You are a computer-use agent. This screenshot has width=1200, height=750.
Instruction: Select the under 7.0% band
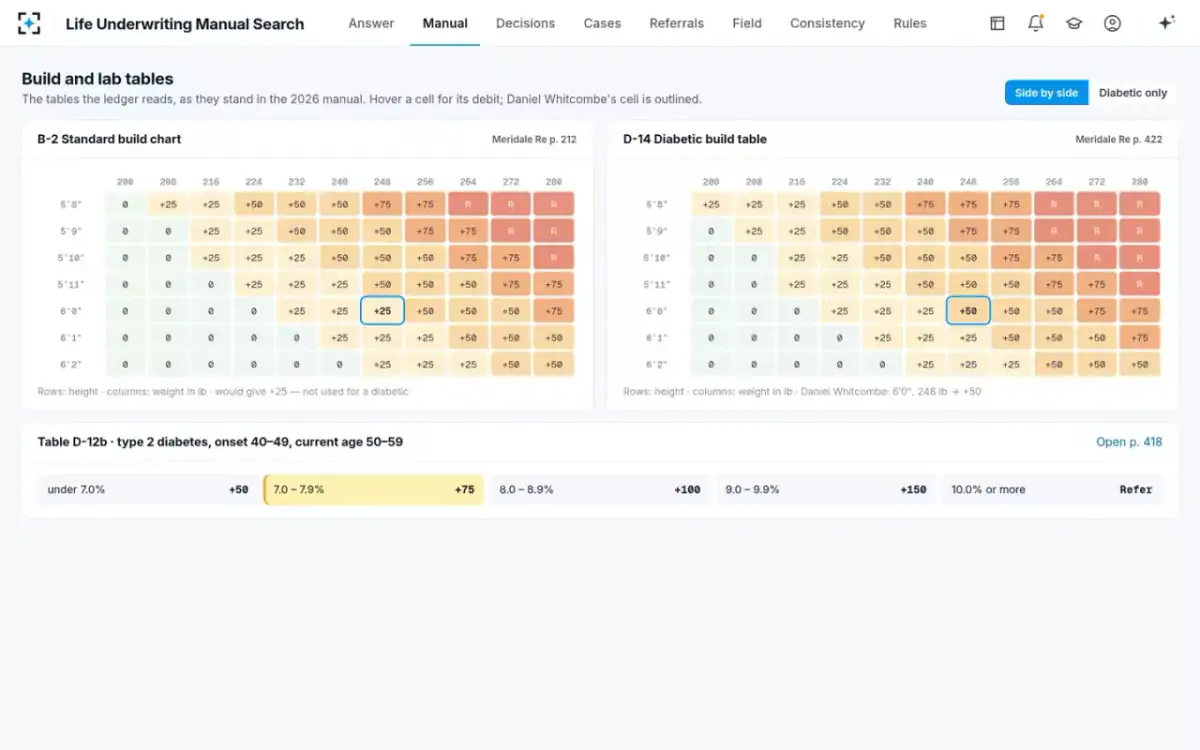coord(148,490)
